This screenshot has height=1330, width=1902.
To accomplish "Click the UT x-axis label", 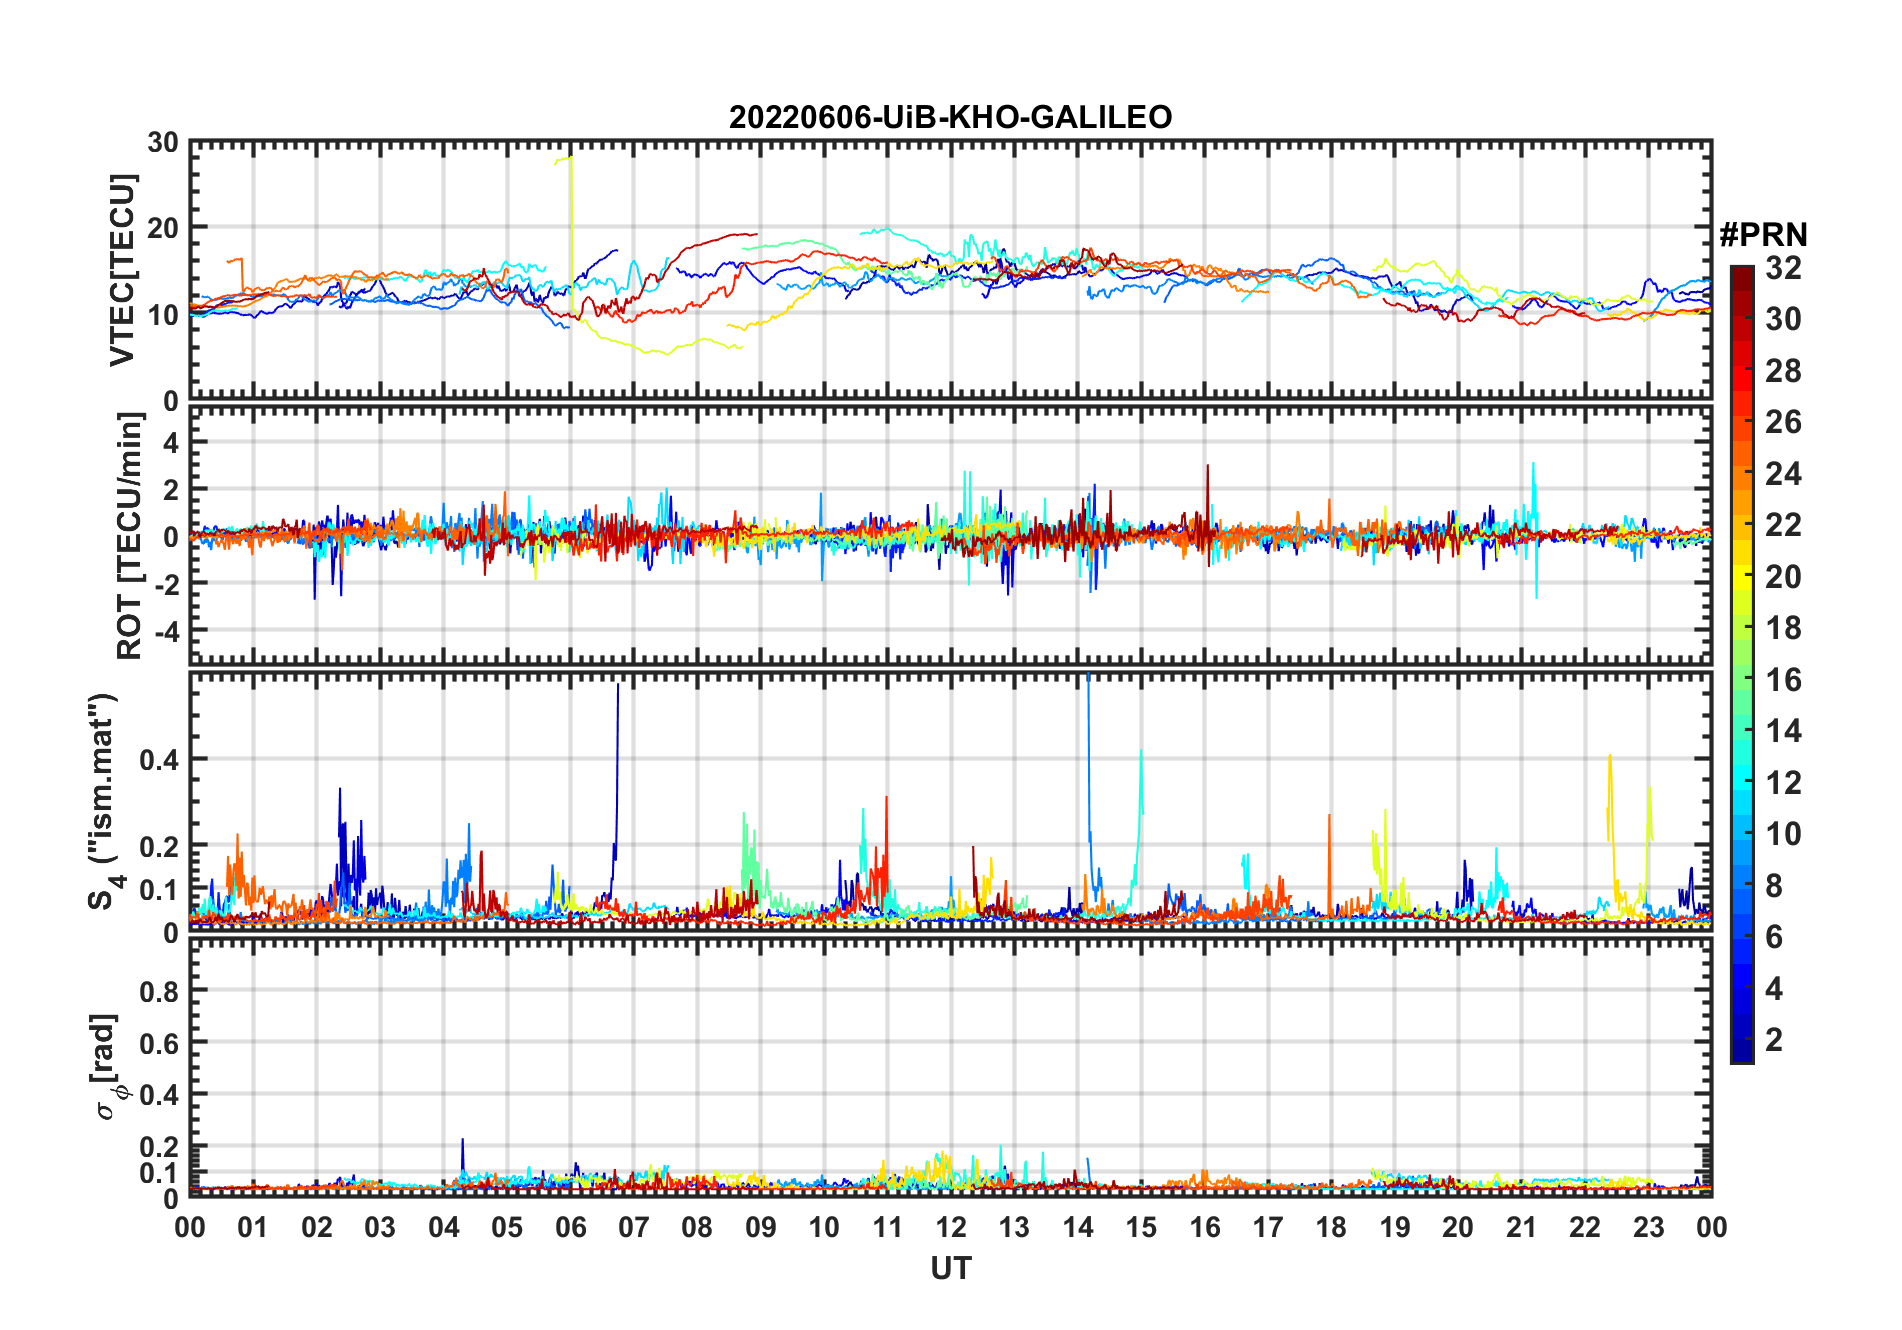I will 950,1268.
